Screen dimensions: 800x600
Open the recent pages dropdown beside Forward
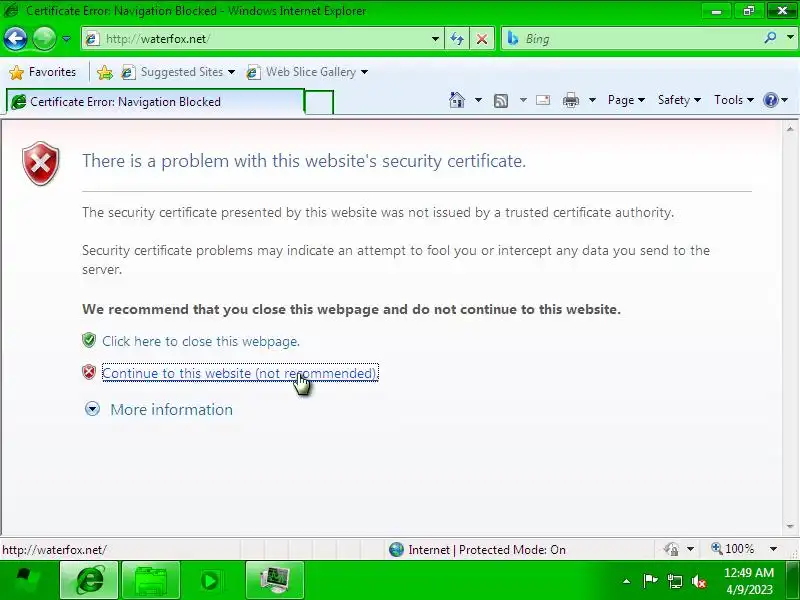(66, 39)
